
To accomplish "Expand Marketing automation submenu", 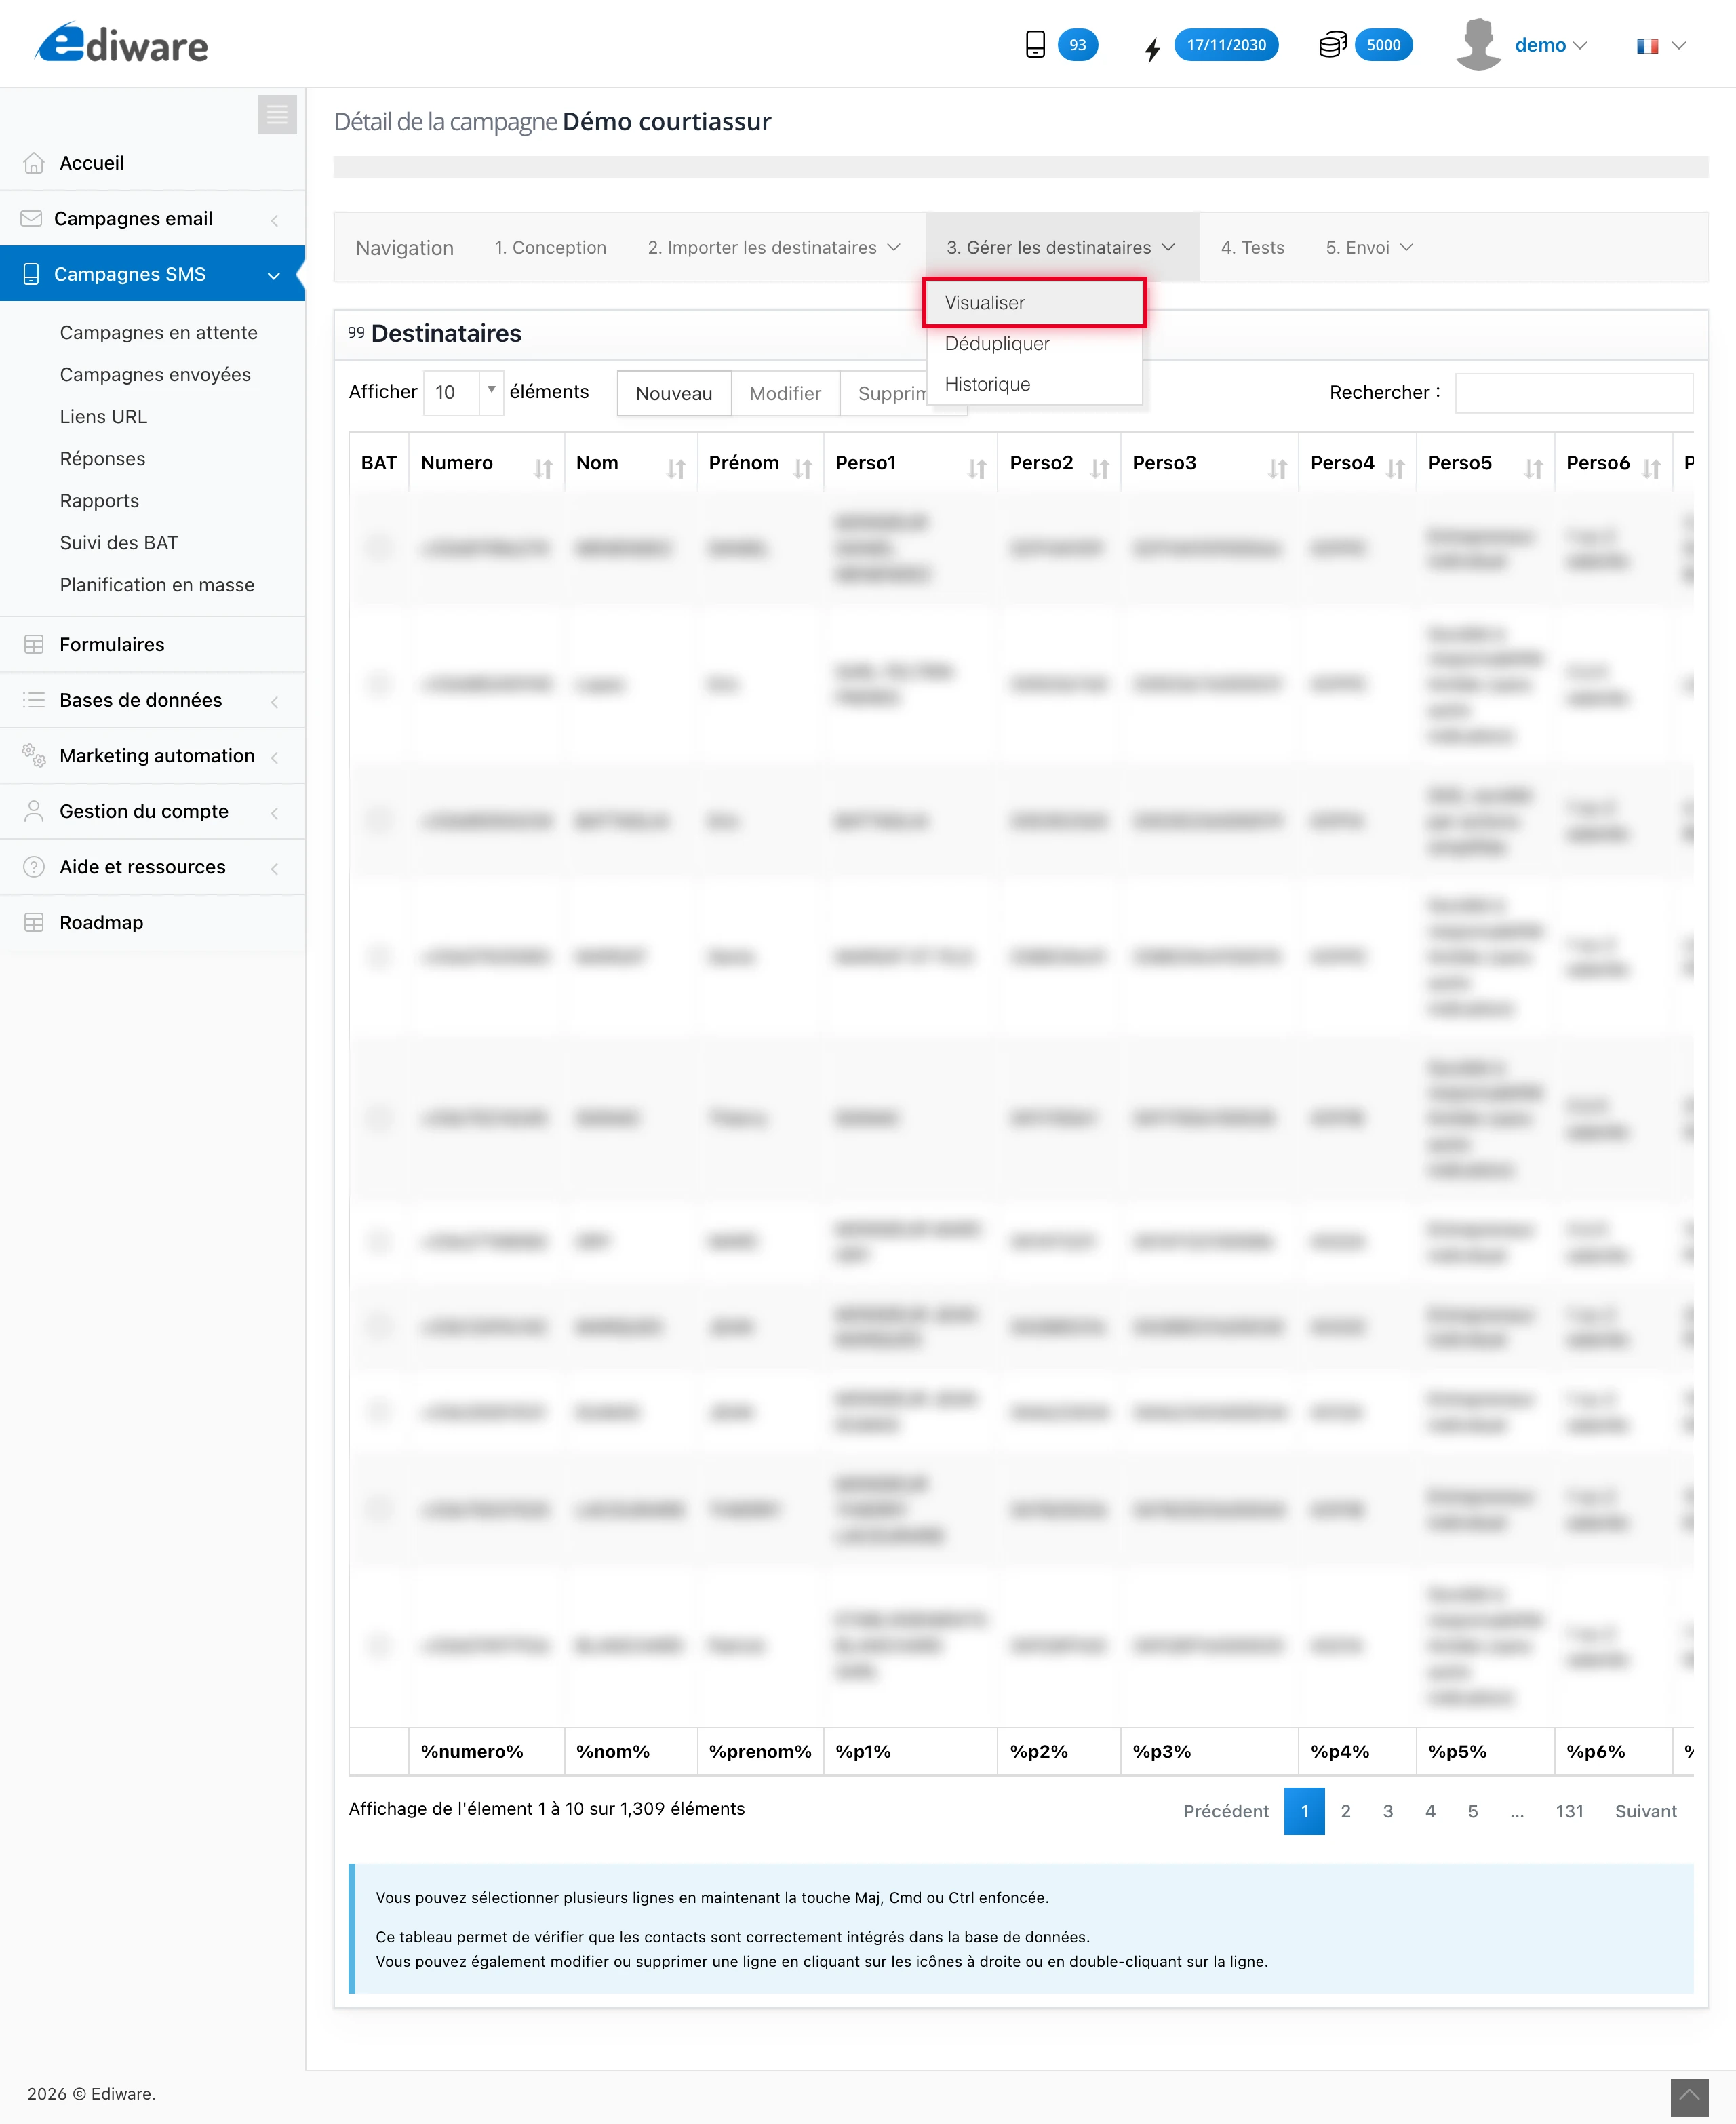I will (x=274, y=757).
